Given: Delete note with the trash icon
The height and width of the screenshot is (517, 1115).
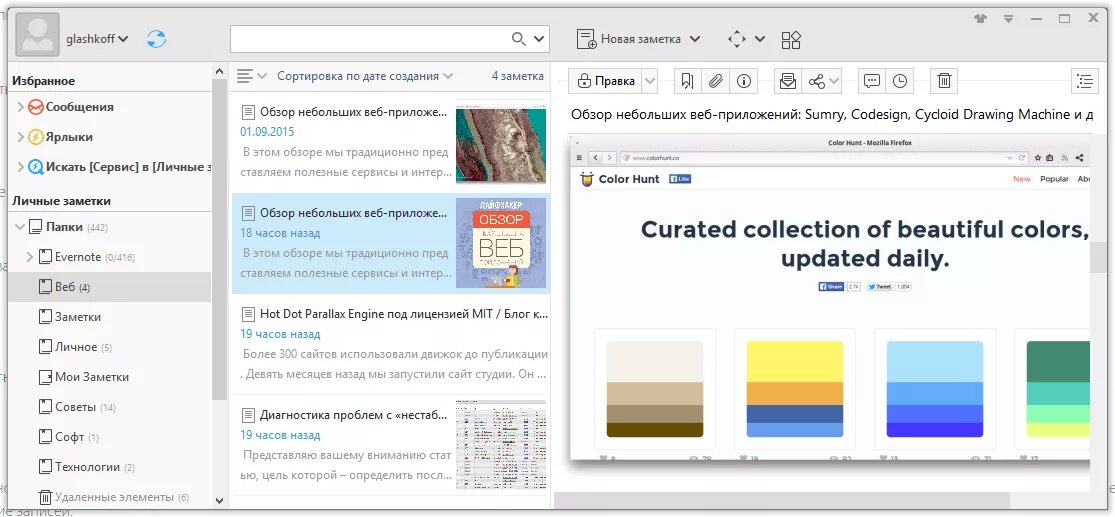Looking at the screenshot, I should pyautogui.click(x=944, y=81).
